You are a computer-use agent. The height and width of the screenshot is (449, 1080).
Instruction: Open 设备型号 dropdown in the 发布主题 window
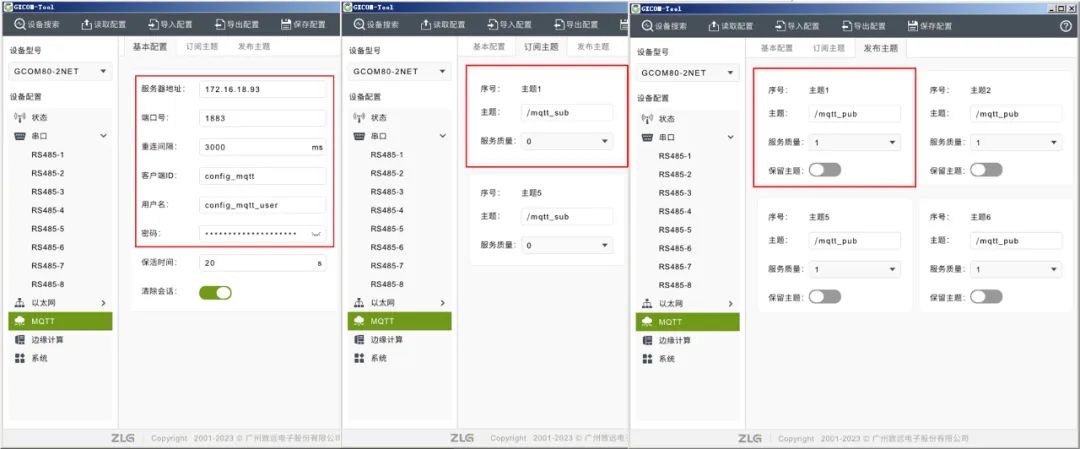click(687, 72)
